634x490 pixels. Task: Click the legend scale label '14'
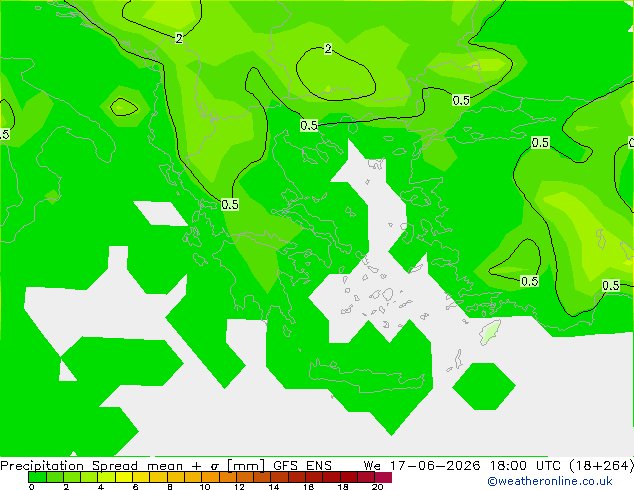pyautogui.click(x=274, y=487)
